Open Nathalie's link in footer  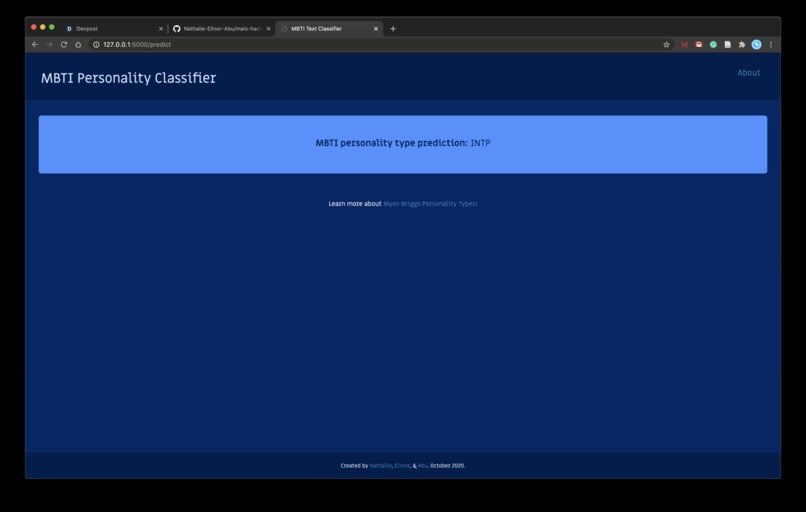[x=380, y=466]
